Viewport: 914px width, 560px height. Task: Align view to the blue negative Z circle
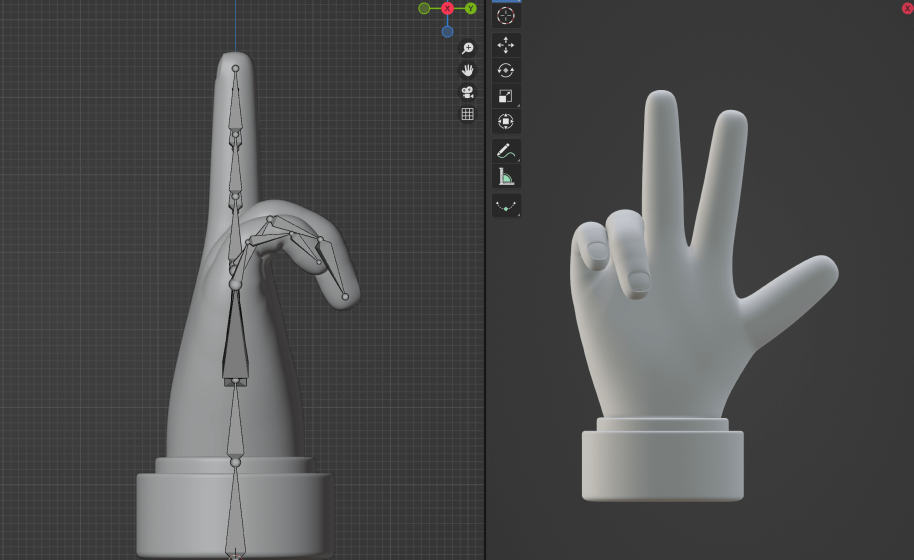[x=447, y=32]
